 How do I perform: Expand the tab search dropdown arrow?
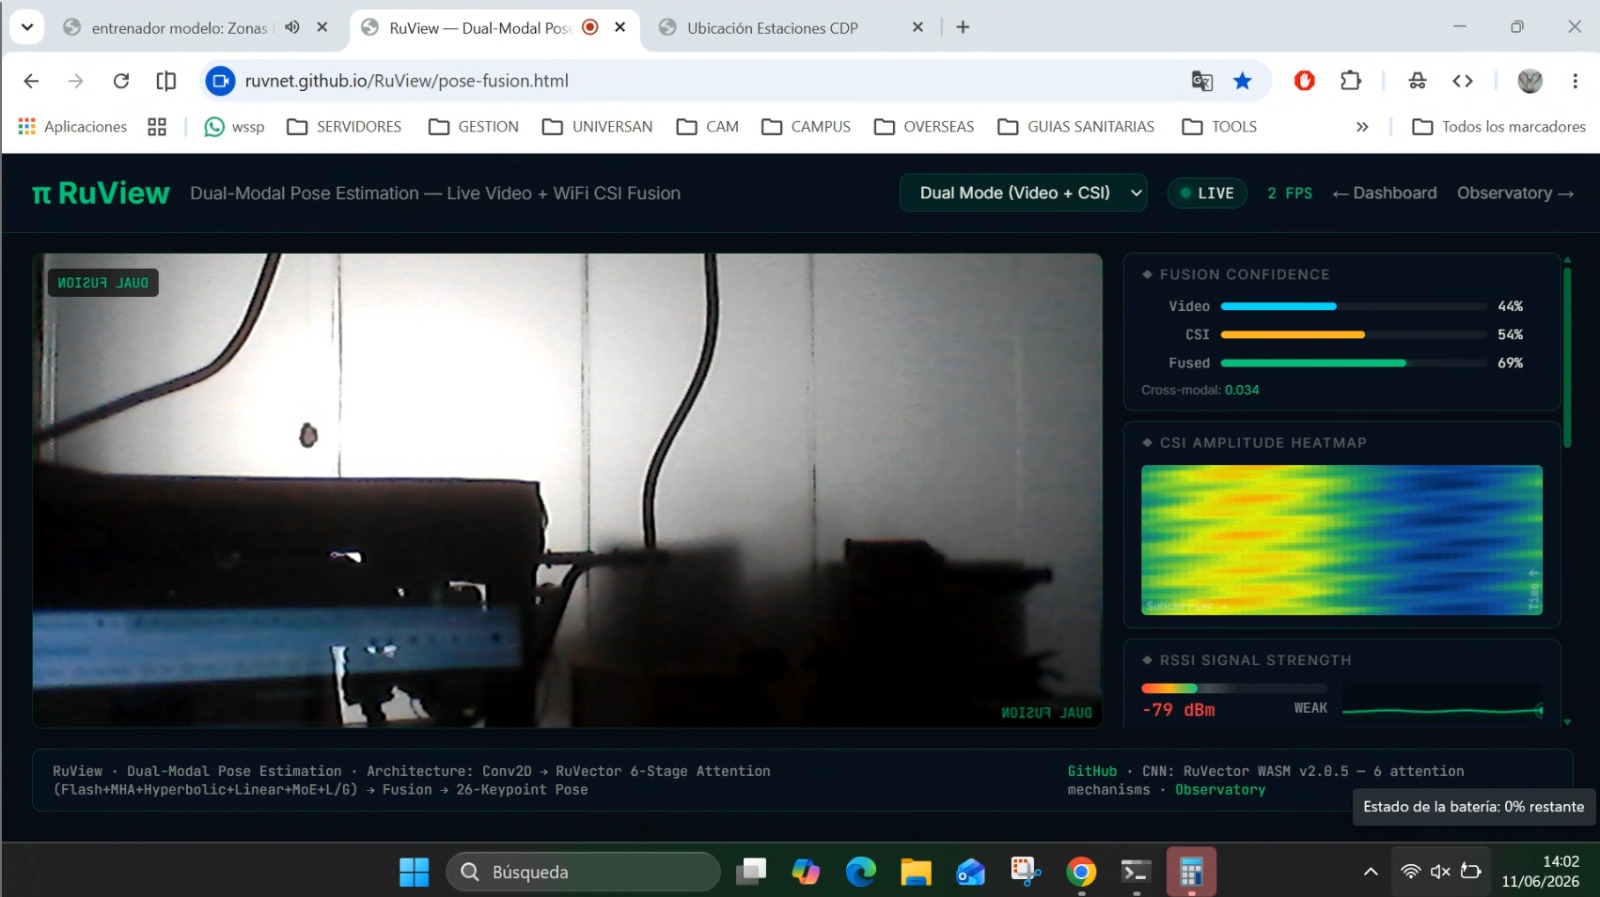pyautogui.click(x=27, y=27)
